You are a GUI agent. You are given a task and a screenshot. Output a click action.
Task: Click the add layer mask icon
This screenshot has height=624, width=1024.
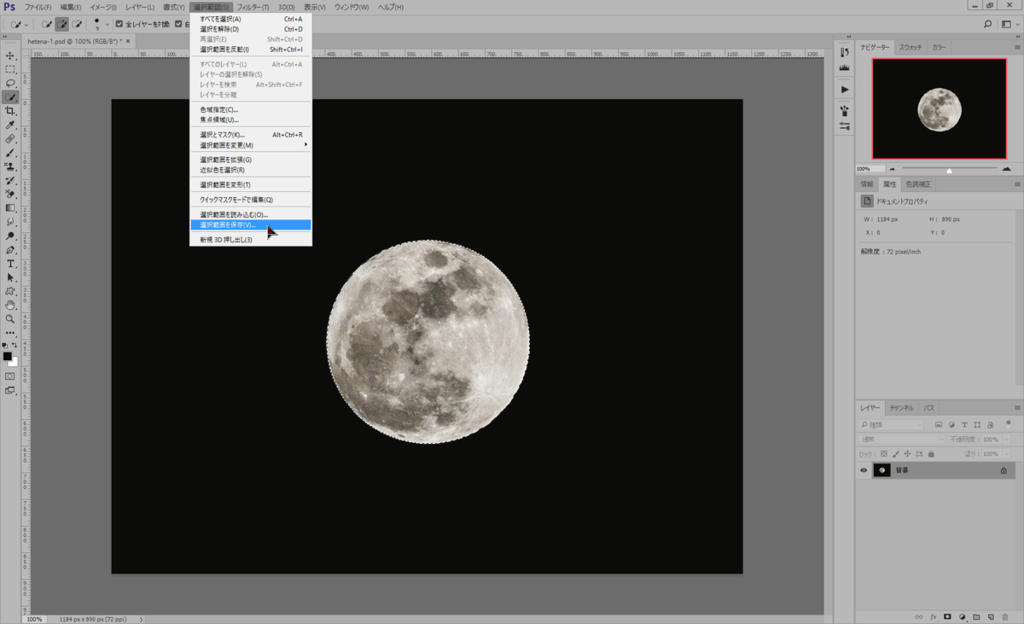point(947,616)
